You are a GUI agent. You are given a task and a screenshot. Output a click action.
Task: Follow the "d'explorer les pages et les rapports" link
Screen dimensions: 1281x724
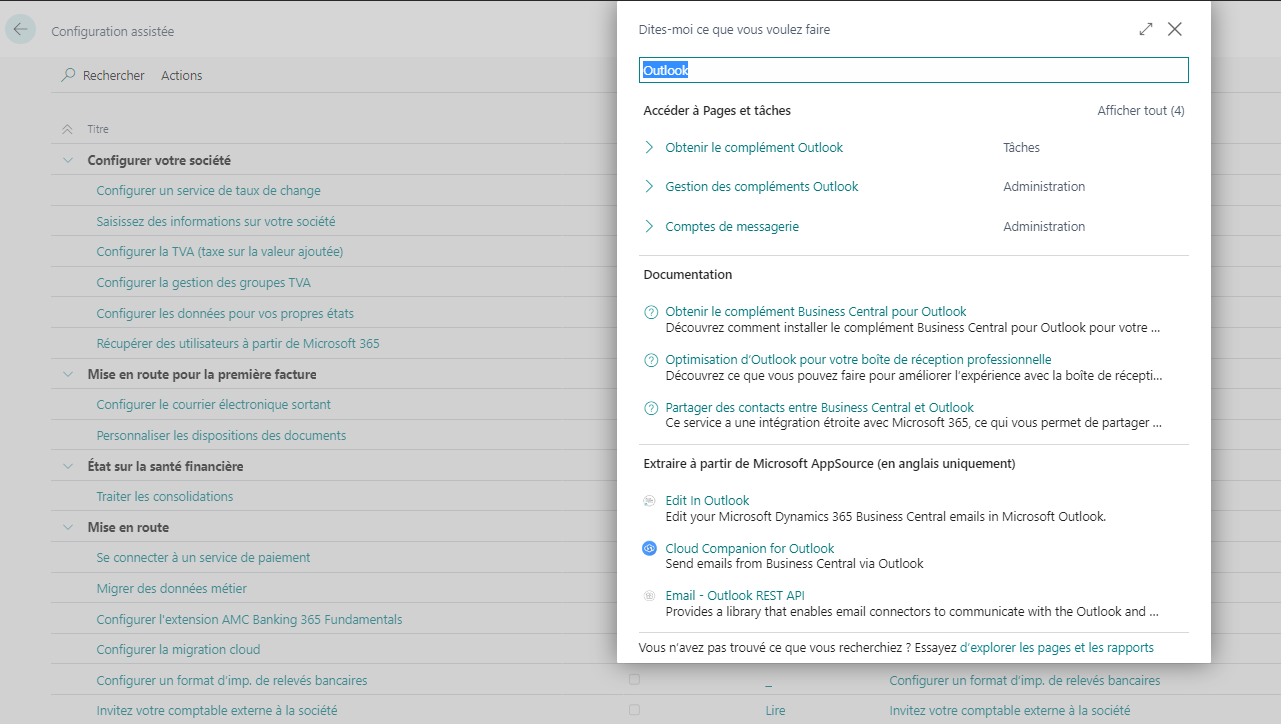coord(1057,647)
